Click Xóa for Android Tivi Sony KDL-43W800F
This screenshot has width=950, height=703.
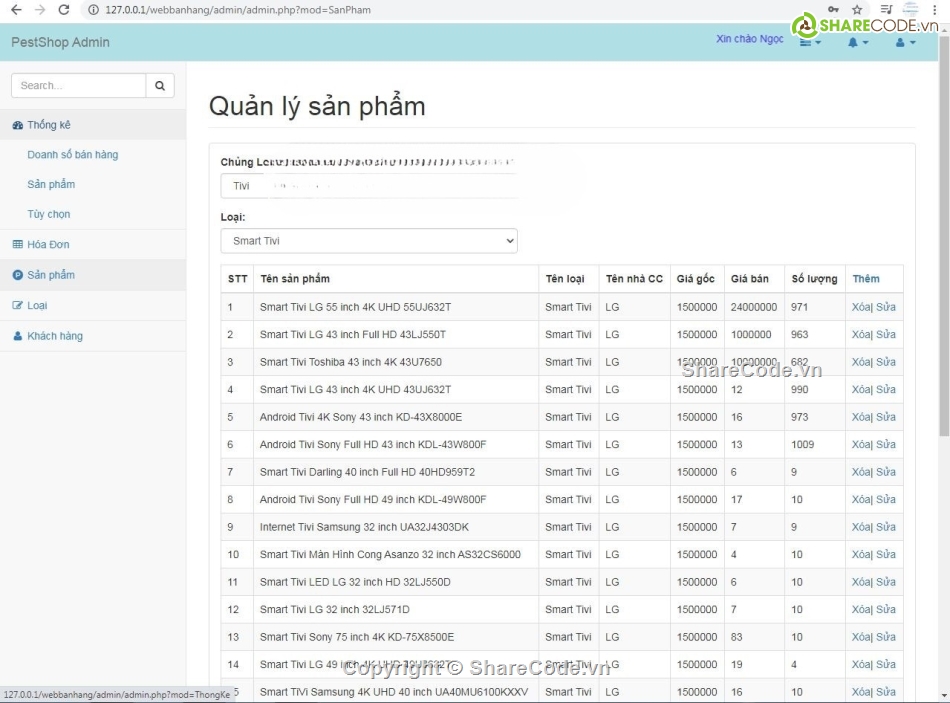point(861,444)
